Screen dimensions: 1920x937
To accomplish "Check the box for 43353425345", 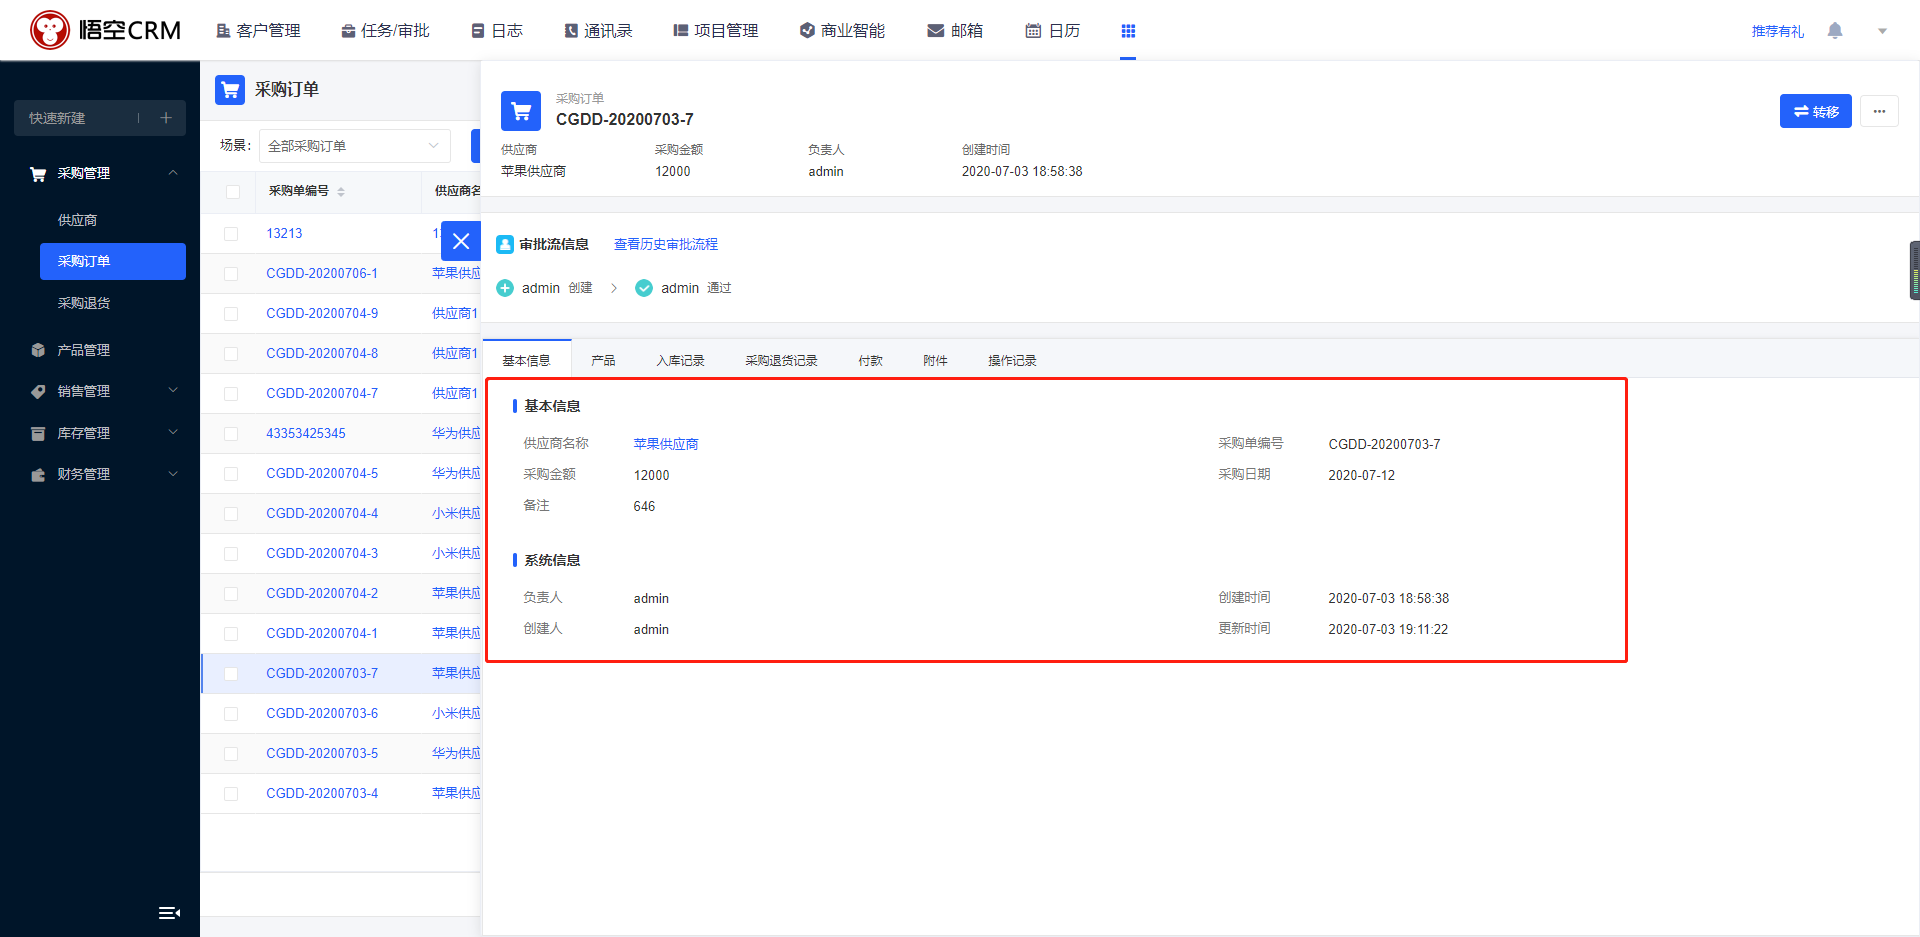I will pos(231,433).
